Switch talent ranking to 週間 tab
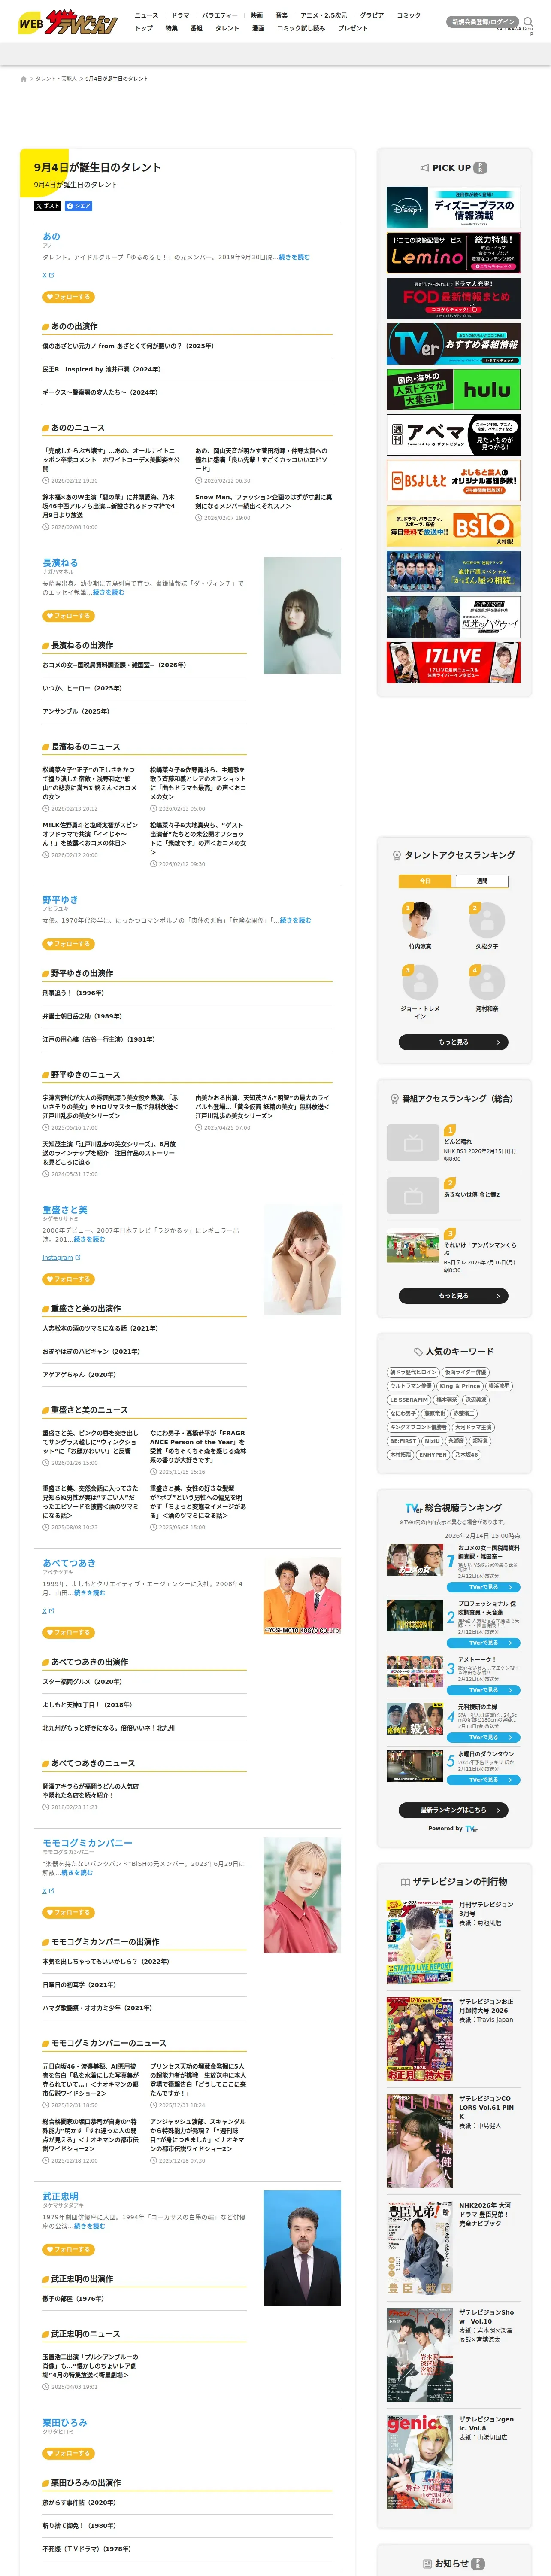 [482, 881]
